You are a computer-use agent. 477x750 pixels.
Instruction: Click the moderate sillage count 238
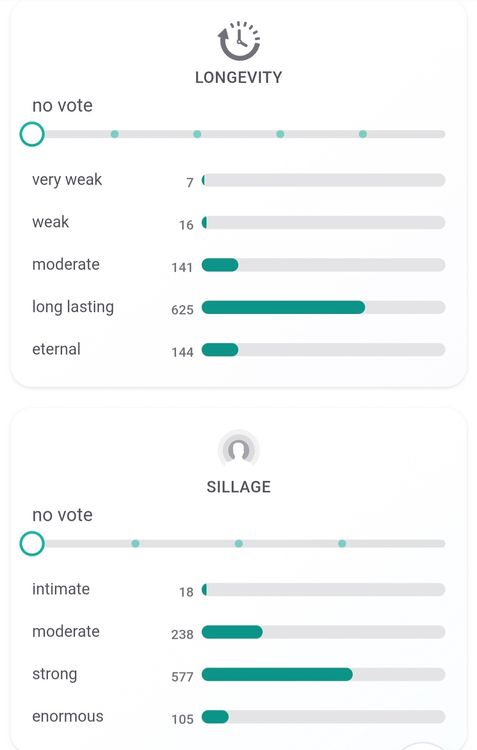pyautogui.click(x=182, y=634)
